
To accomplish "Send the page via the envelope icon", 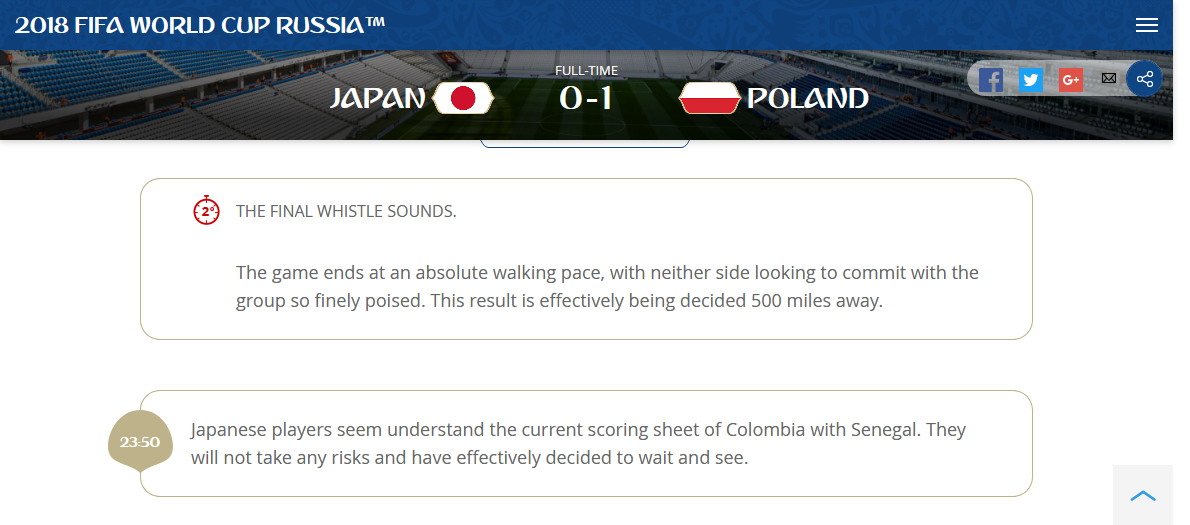I will pyautogui.click(x=1109, y=78).
